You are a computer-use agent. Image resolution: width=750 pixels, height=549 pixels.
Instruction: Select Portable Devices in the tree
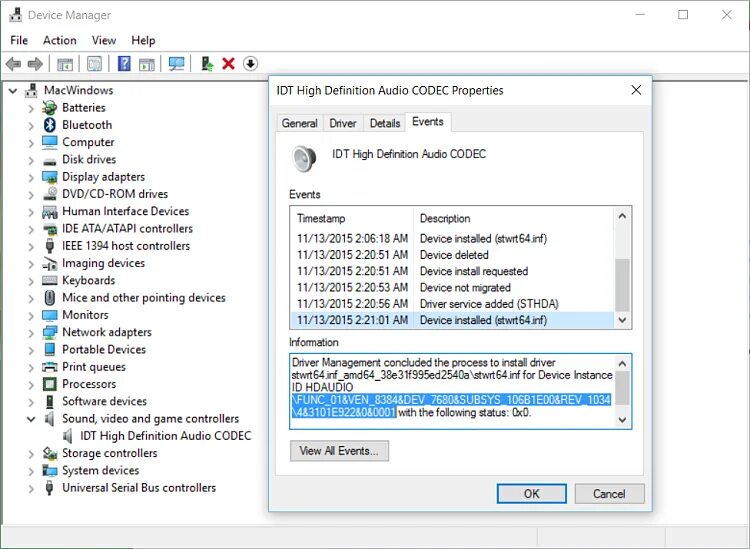coord(104,350)
